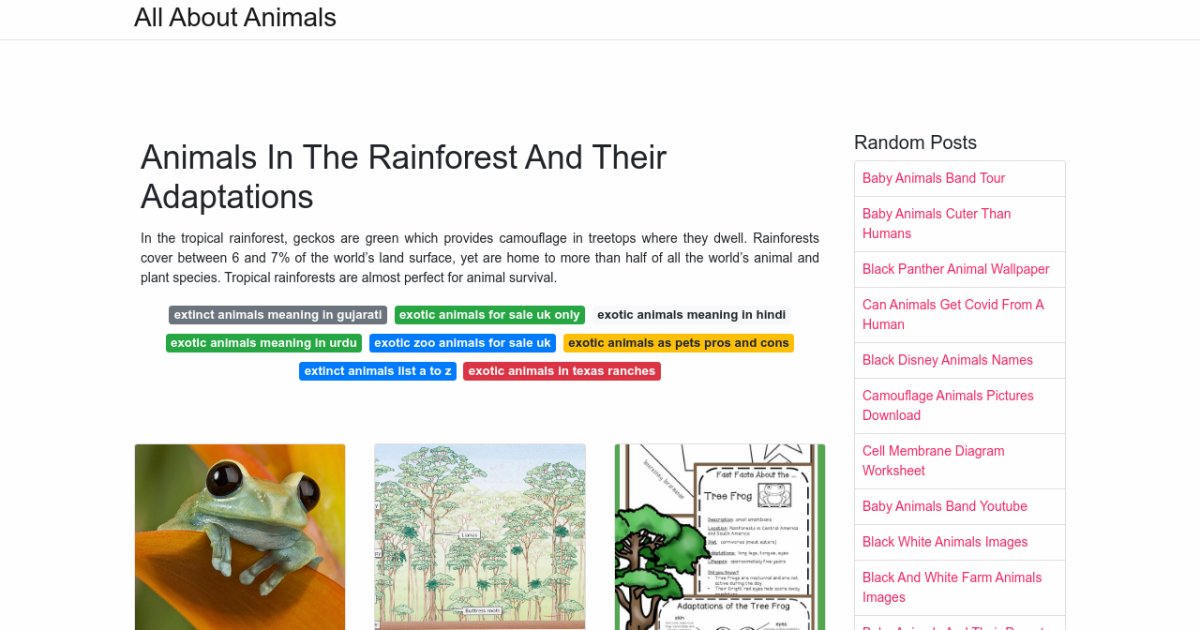Viewport: 1200px width, 630px height.
Task: Open the 'Cell Membrane Diagram Worksheet' post
Action: pos(933,460)
